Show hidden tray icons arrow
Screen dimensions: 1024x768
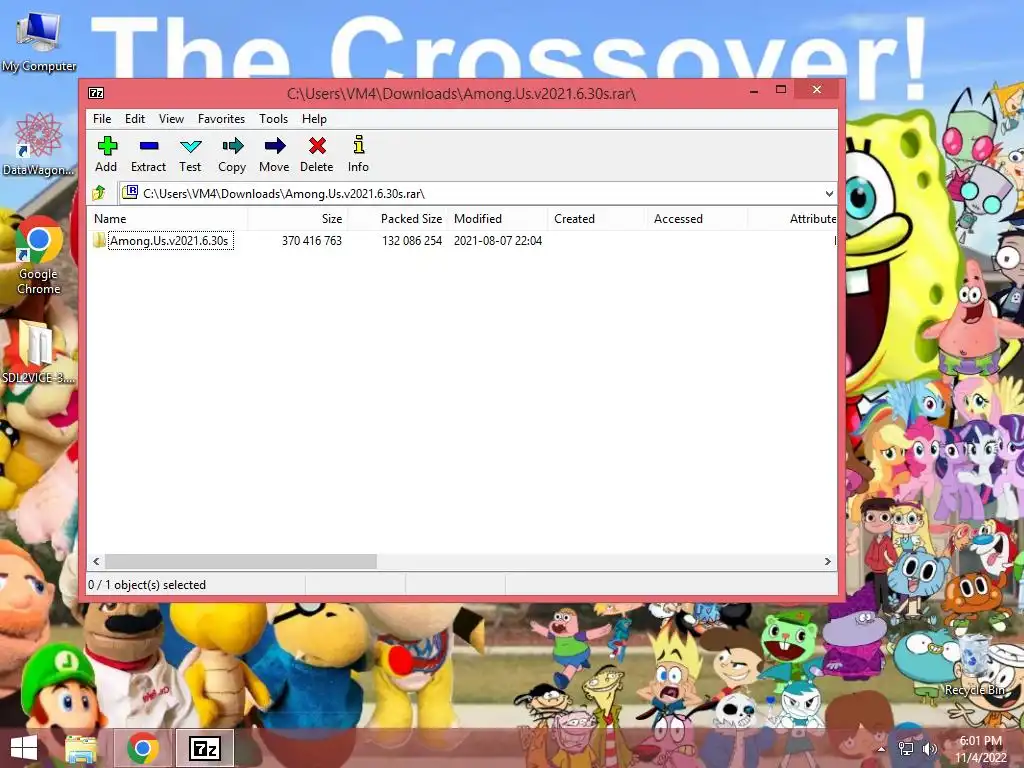882,749
